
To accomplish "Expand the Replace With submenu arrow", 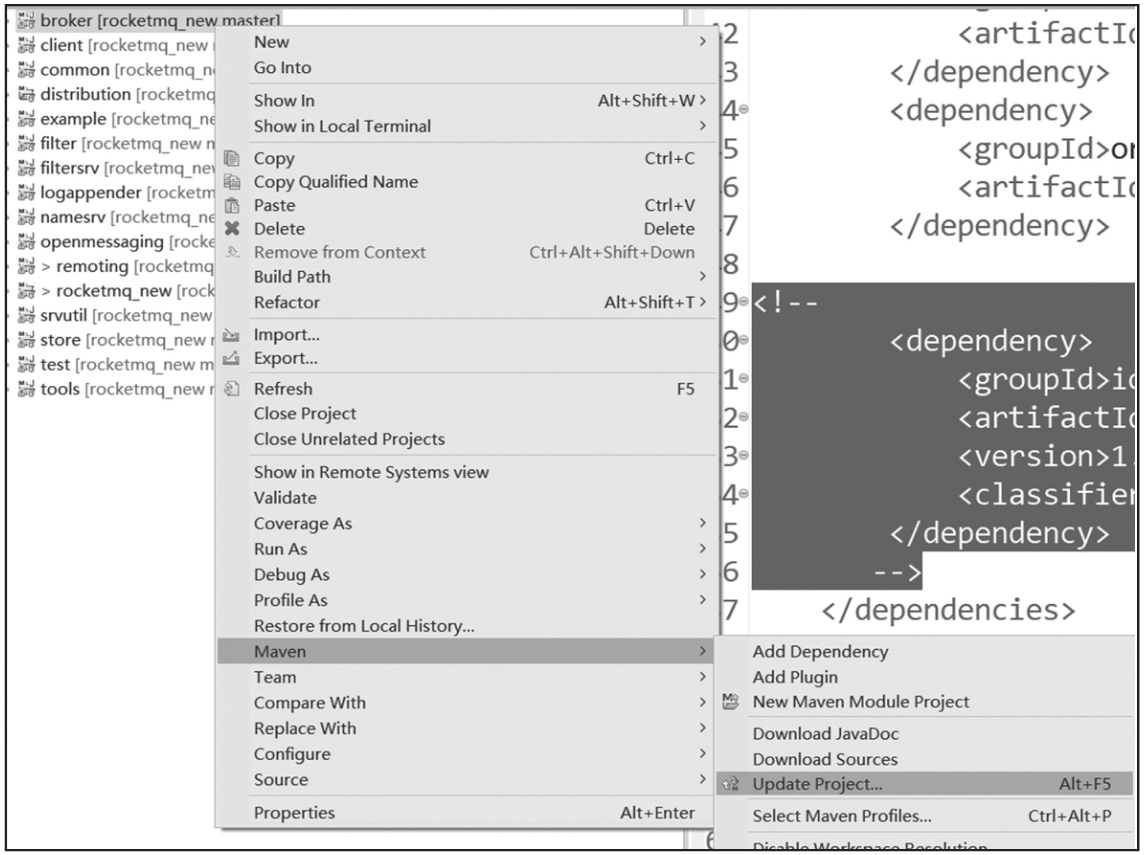I will tap(703, 728).
